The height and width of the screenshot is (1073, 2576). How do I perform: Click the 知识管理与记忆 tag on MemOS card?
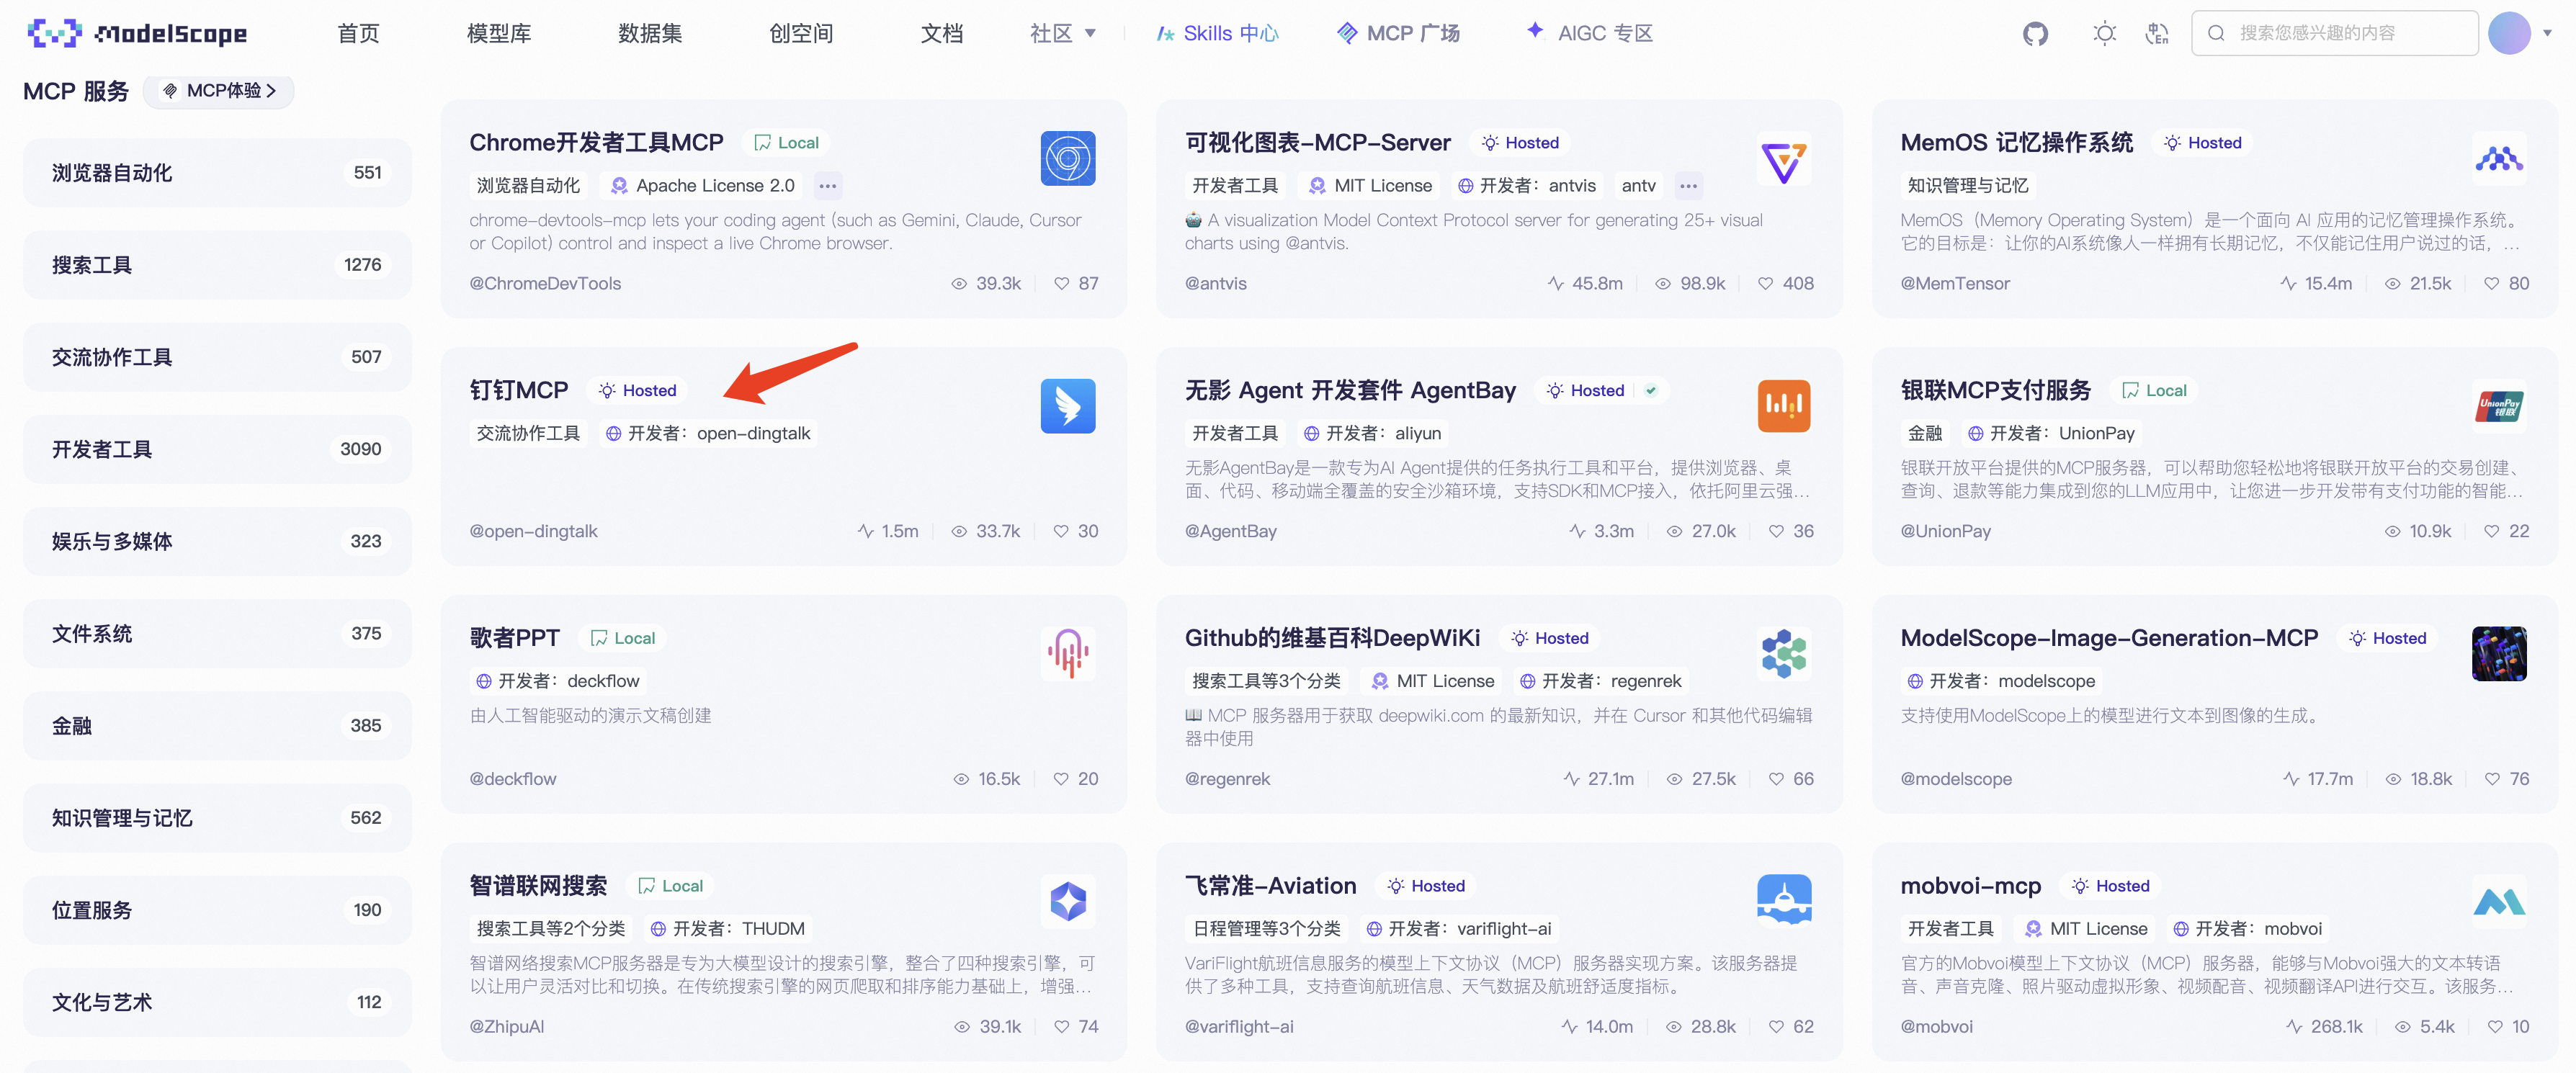pos(1967,186)
